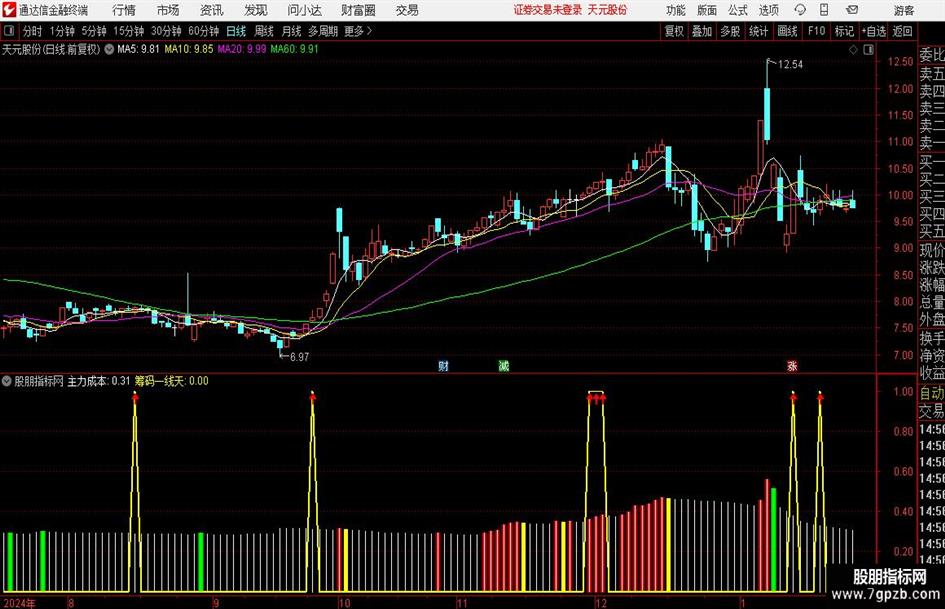Click the 自动 label in the right panel

pos(932,393)
